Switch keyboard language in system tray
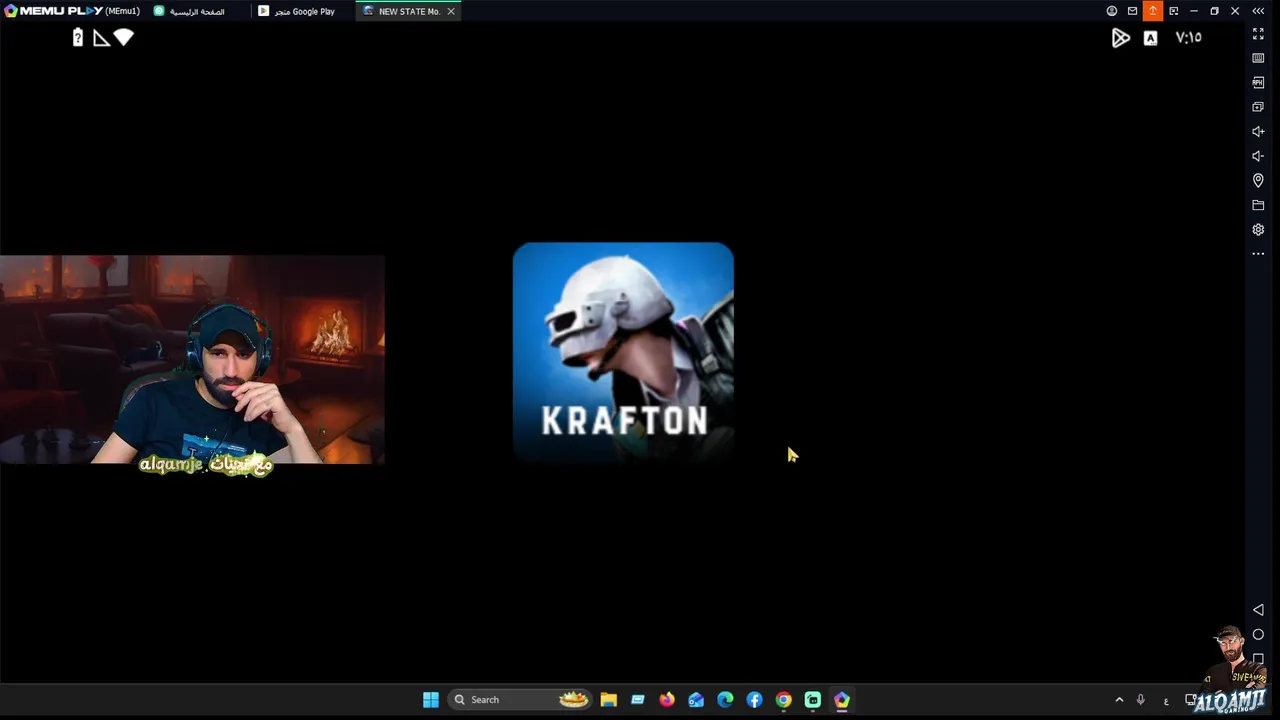This screenshot has height=720, width=1280. [x=1166, y=701]
